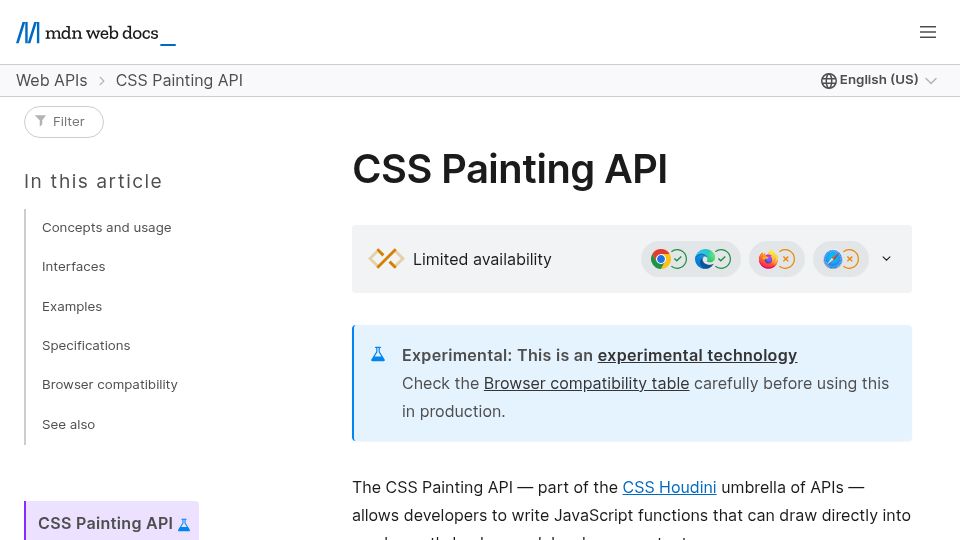The width and height of the screenshot is (960, 540).
Task: Click the Limited availability label
Action: click(482, 260)
